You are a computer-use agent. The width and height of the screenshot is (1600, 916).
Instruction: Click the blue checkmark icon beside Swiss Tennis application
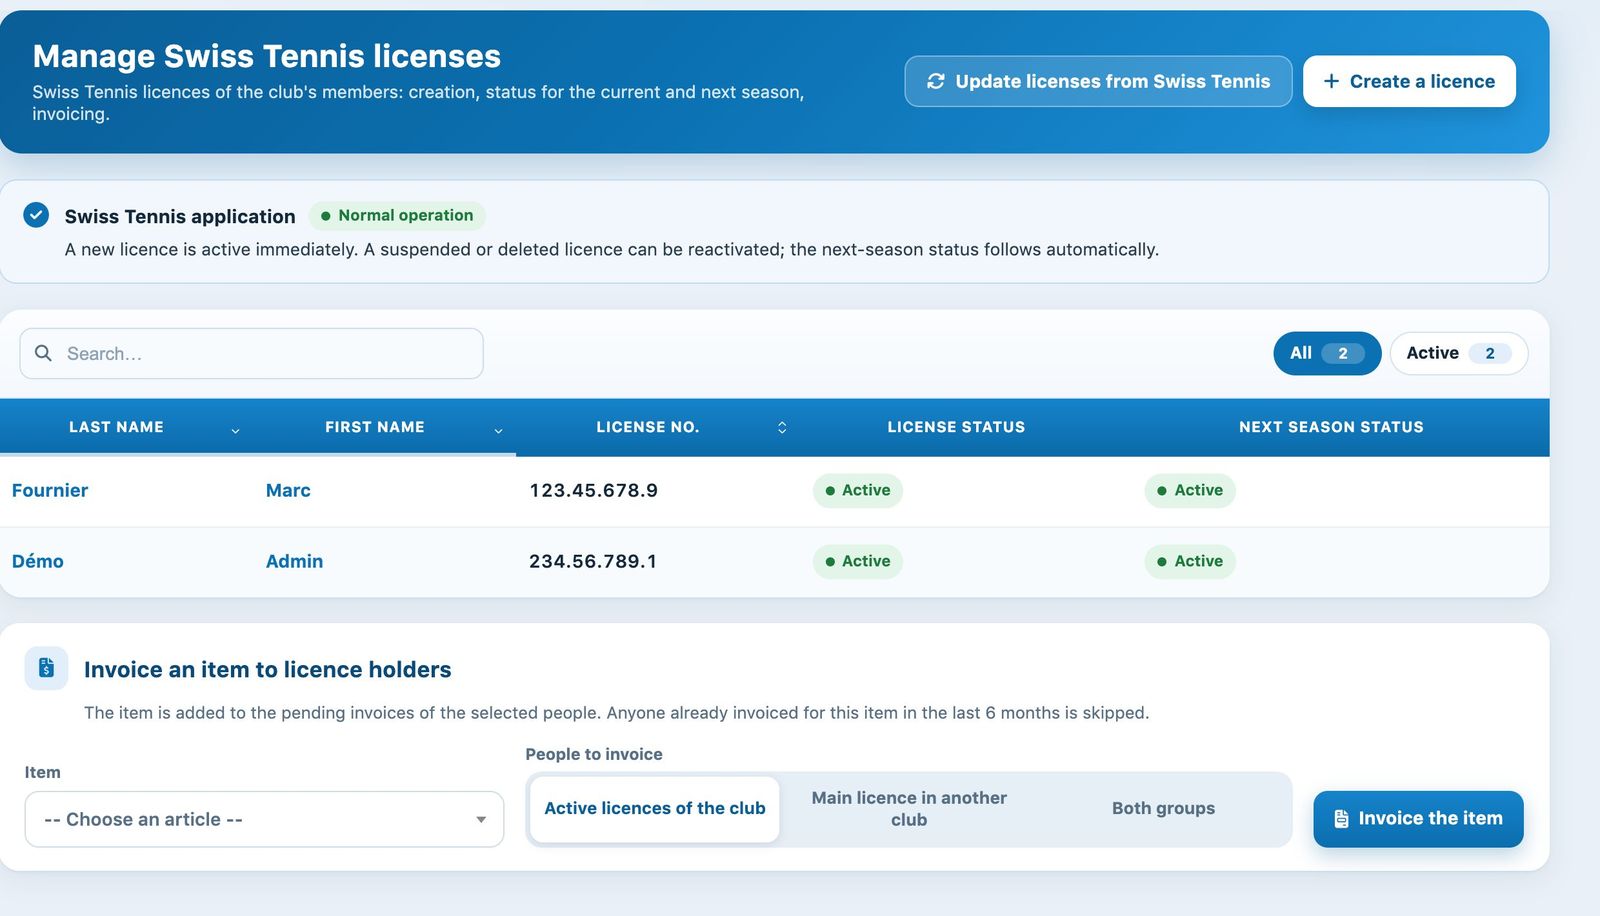click(36, 215)
